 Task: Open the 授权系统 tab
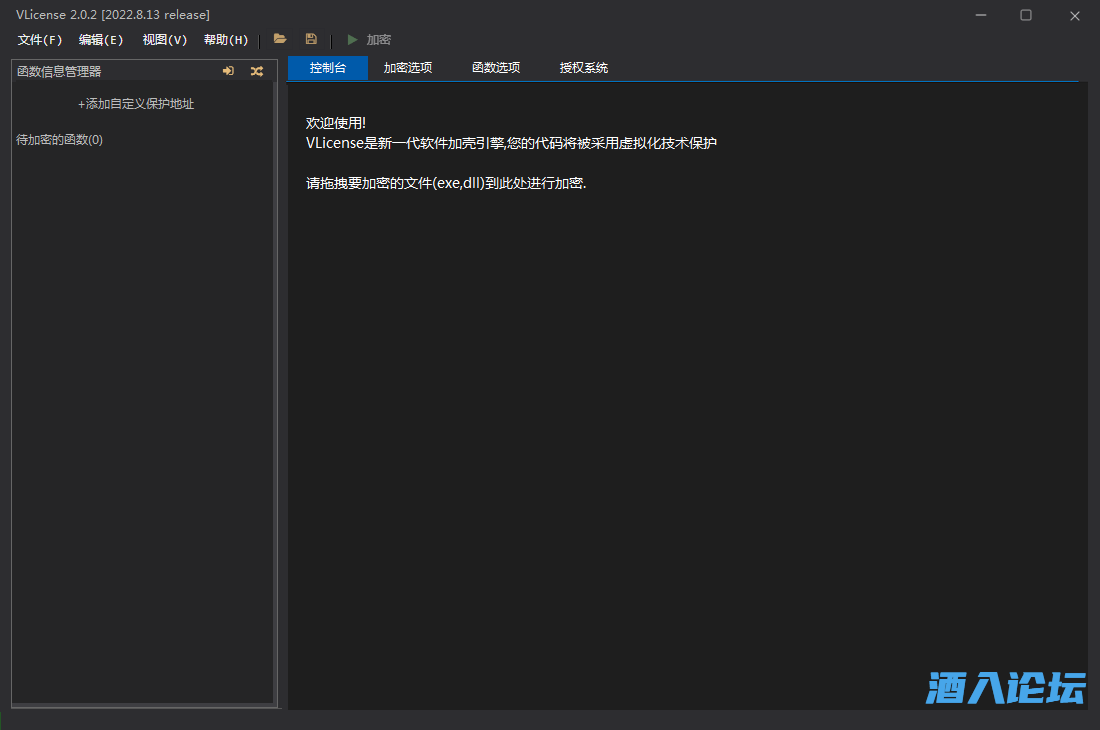coord(584,68)
